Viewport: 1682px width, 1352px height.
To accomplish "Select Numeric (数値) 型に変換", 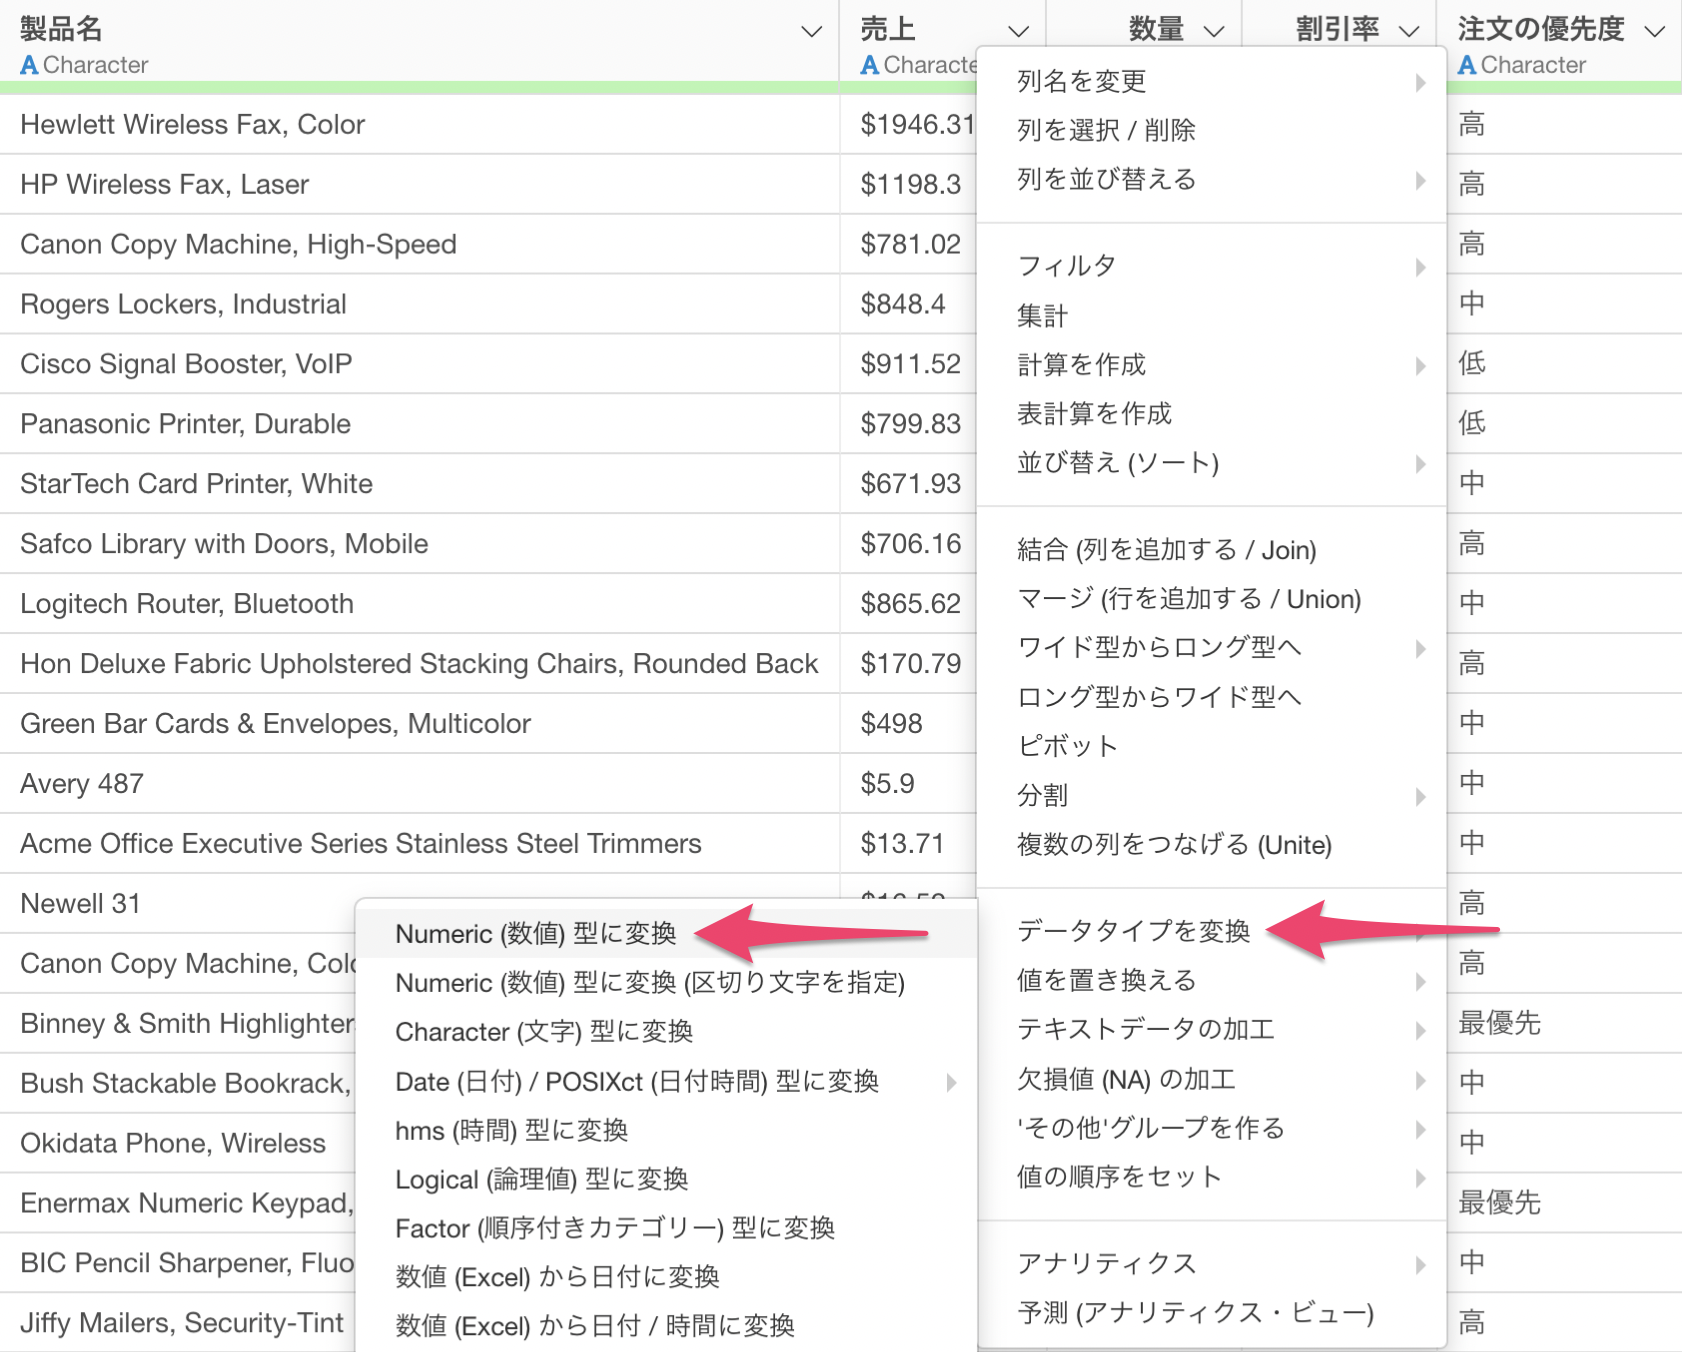I will pyautogui.click(x=536, y=934).
